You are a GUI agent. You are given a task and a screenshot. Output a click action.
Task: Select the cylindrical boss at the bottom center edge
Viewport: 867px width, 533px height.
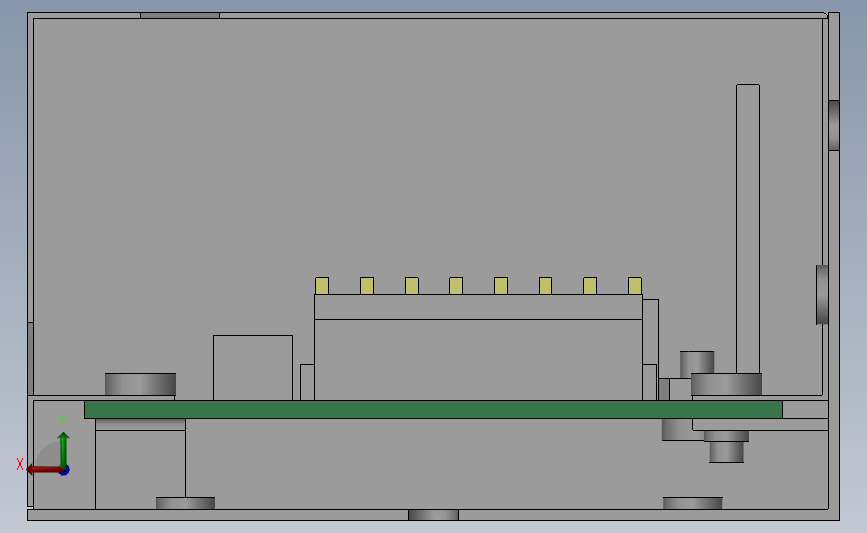[434, 515]
